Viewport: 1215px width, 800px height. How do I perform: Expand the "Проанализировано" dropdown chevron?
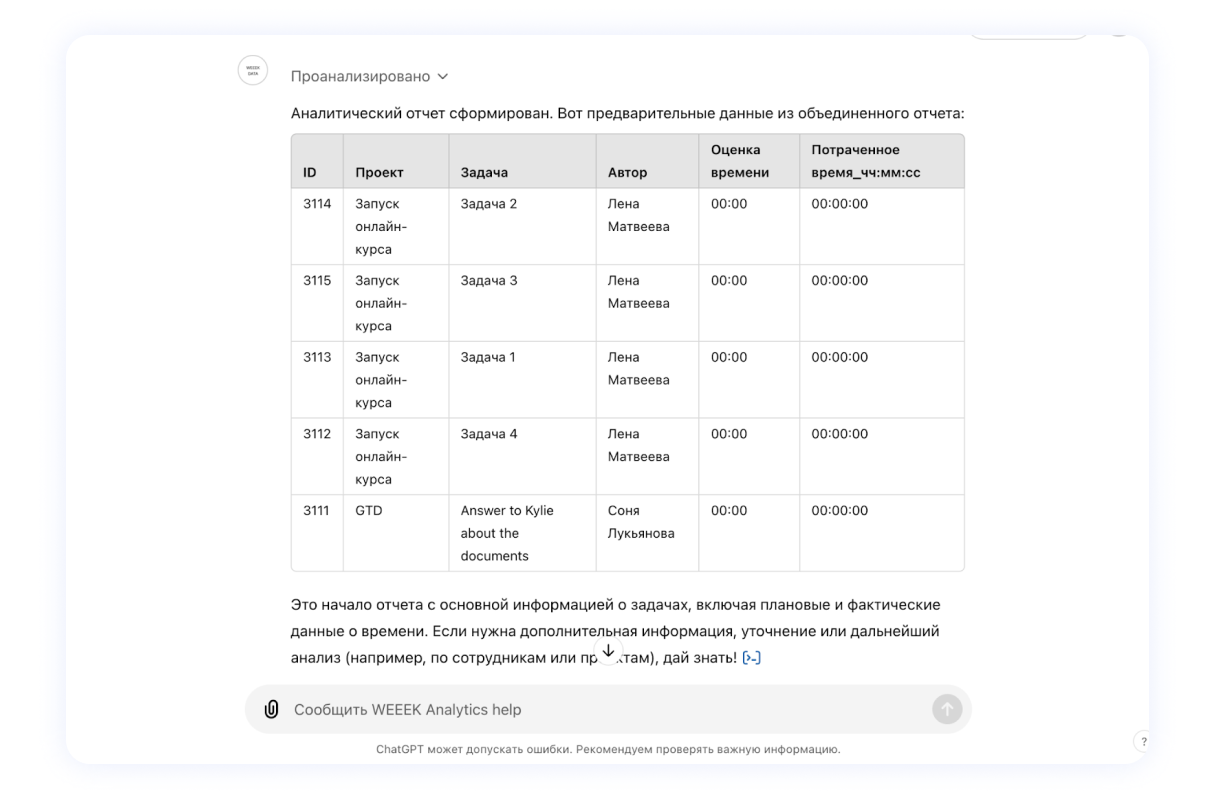tap(443, 76)
